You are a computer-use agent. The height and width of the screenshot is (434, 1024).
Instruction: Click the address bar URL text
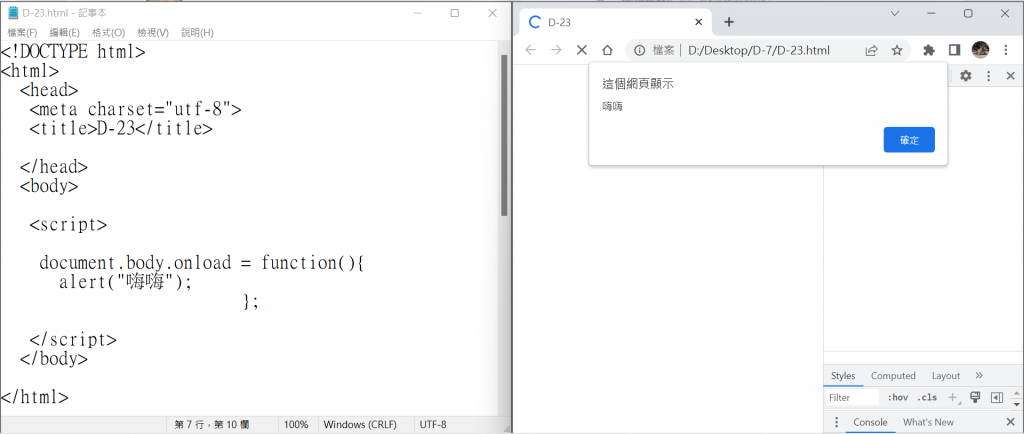pyautogui.click(x=758, y=50)
